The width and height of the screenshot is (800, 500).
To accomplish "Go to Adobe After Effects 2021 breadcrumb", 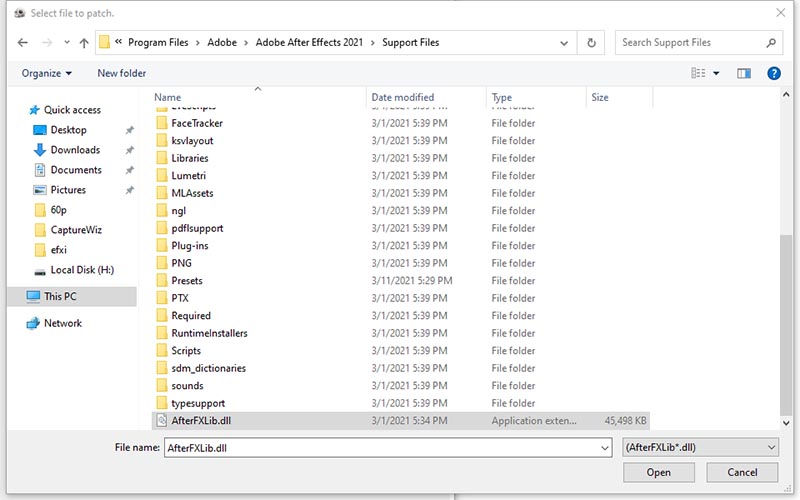I will click(x=309, y=43).
